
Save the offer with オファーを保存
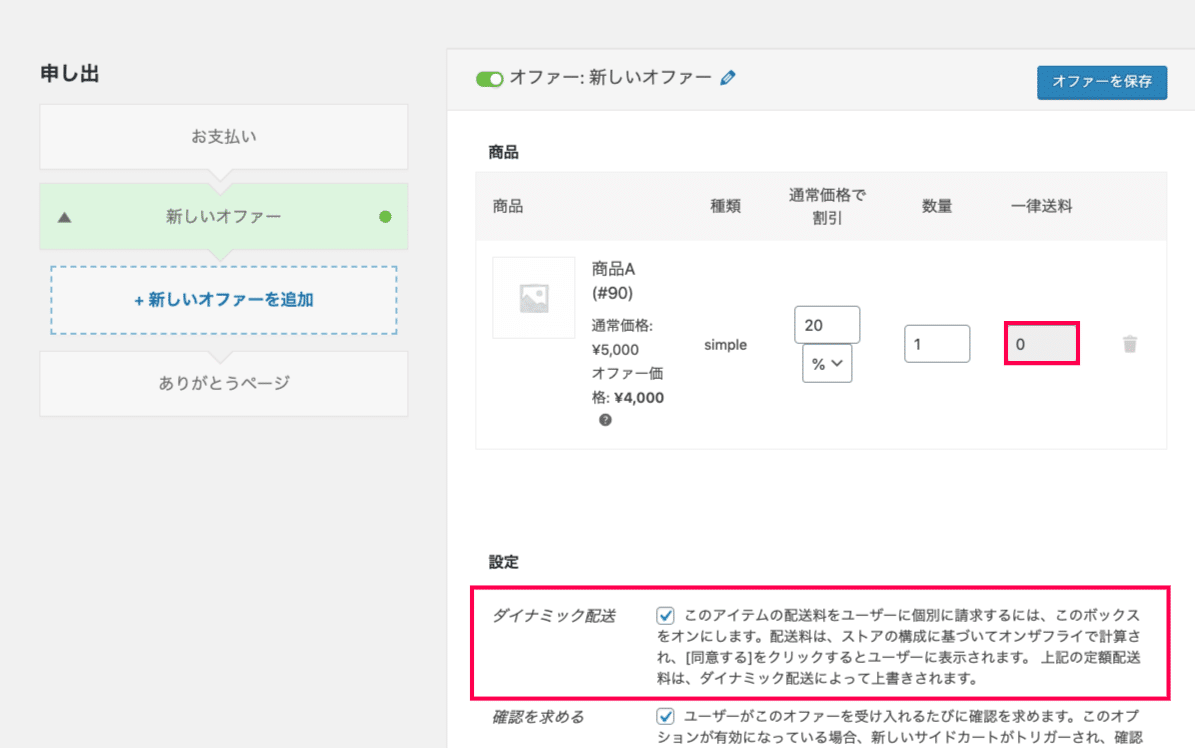[x=1101, y=82]
